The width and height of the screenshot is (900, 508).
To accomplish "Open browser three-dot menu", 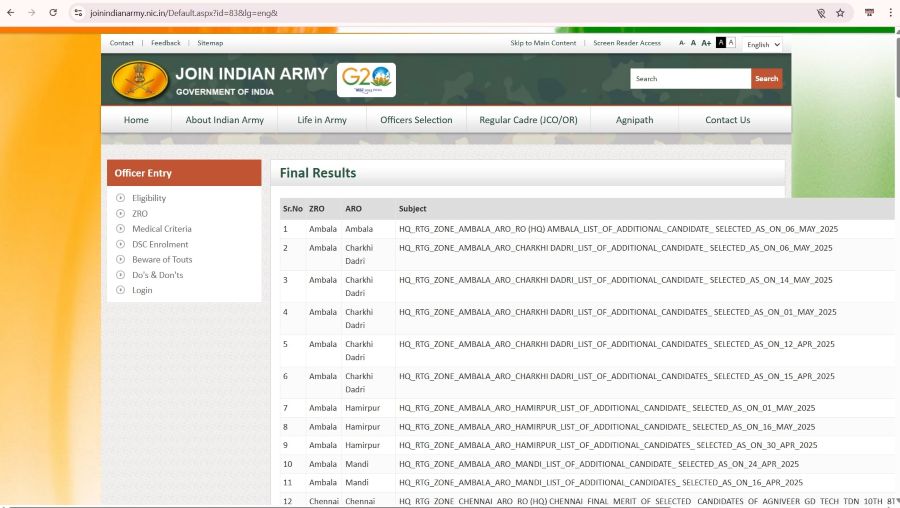I will pos(890,13).
